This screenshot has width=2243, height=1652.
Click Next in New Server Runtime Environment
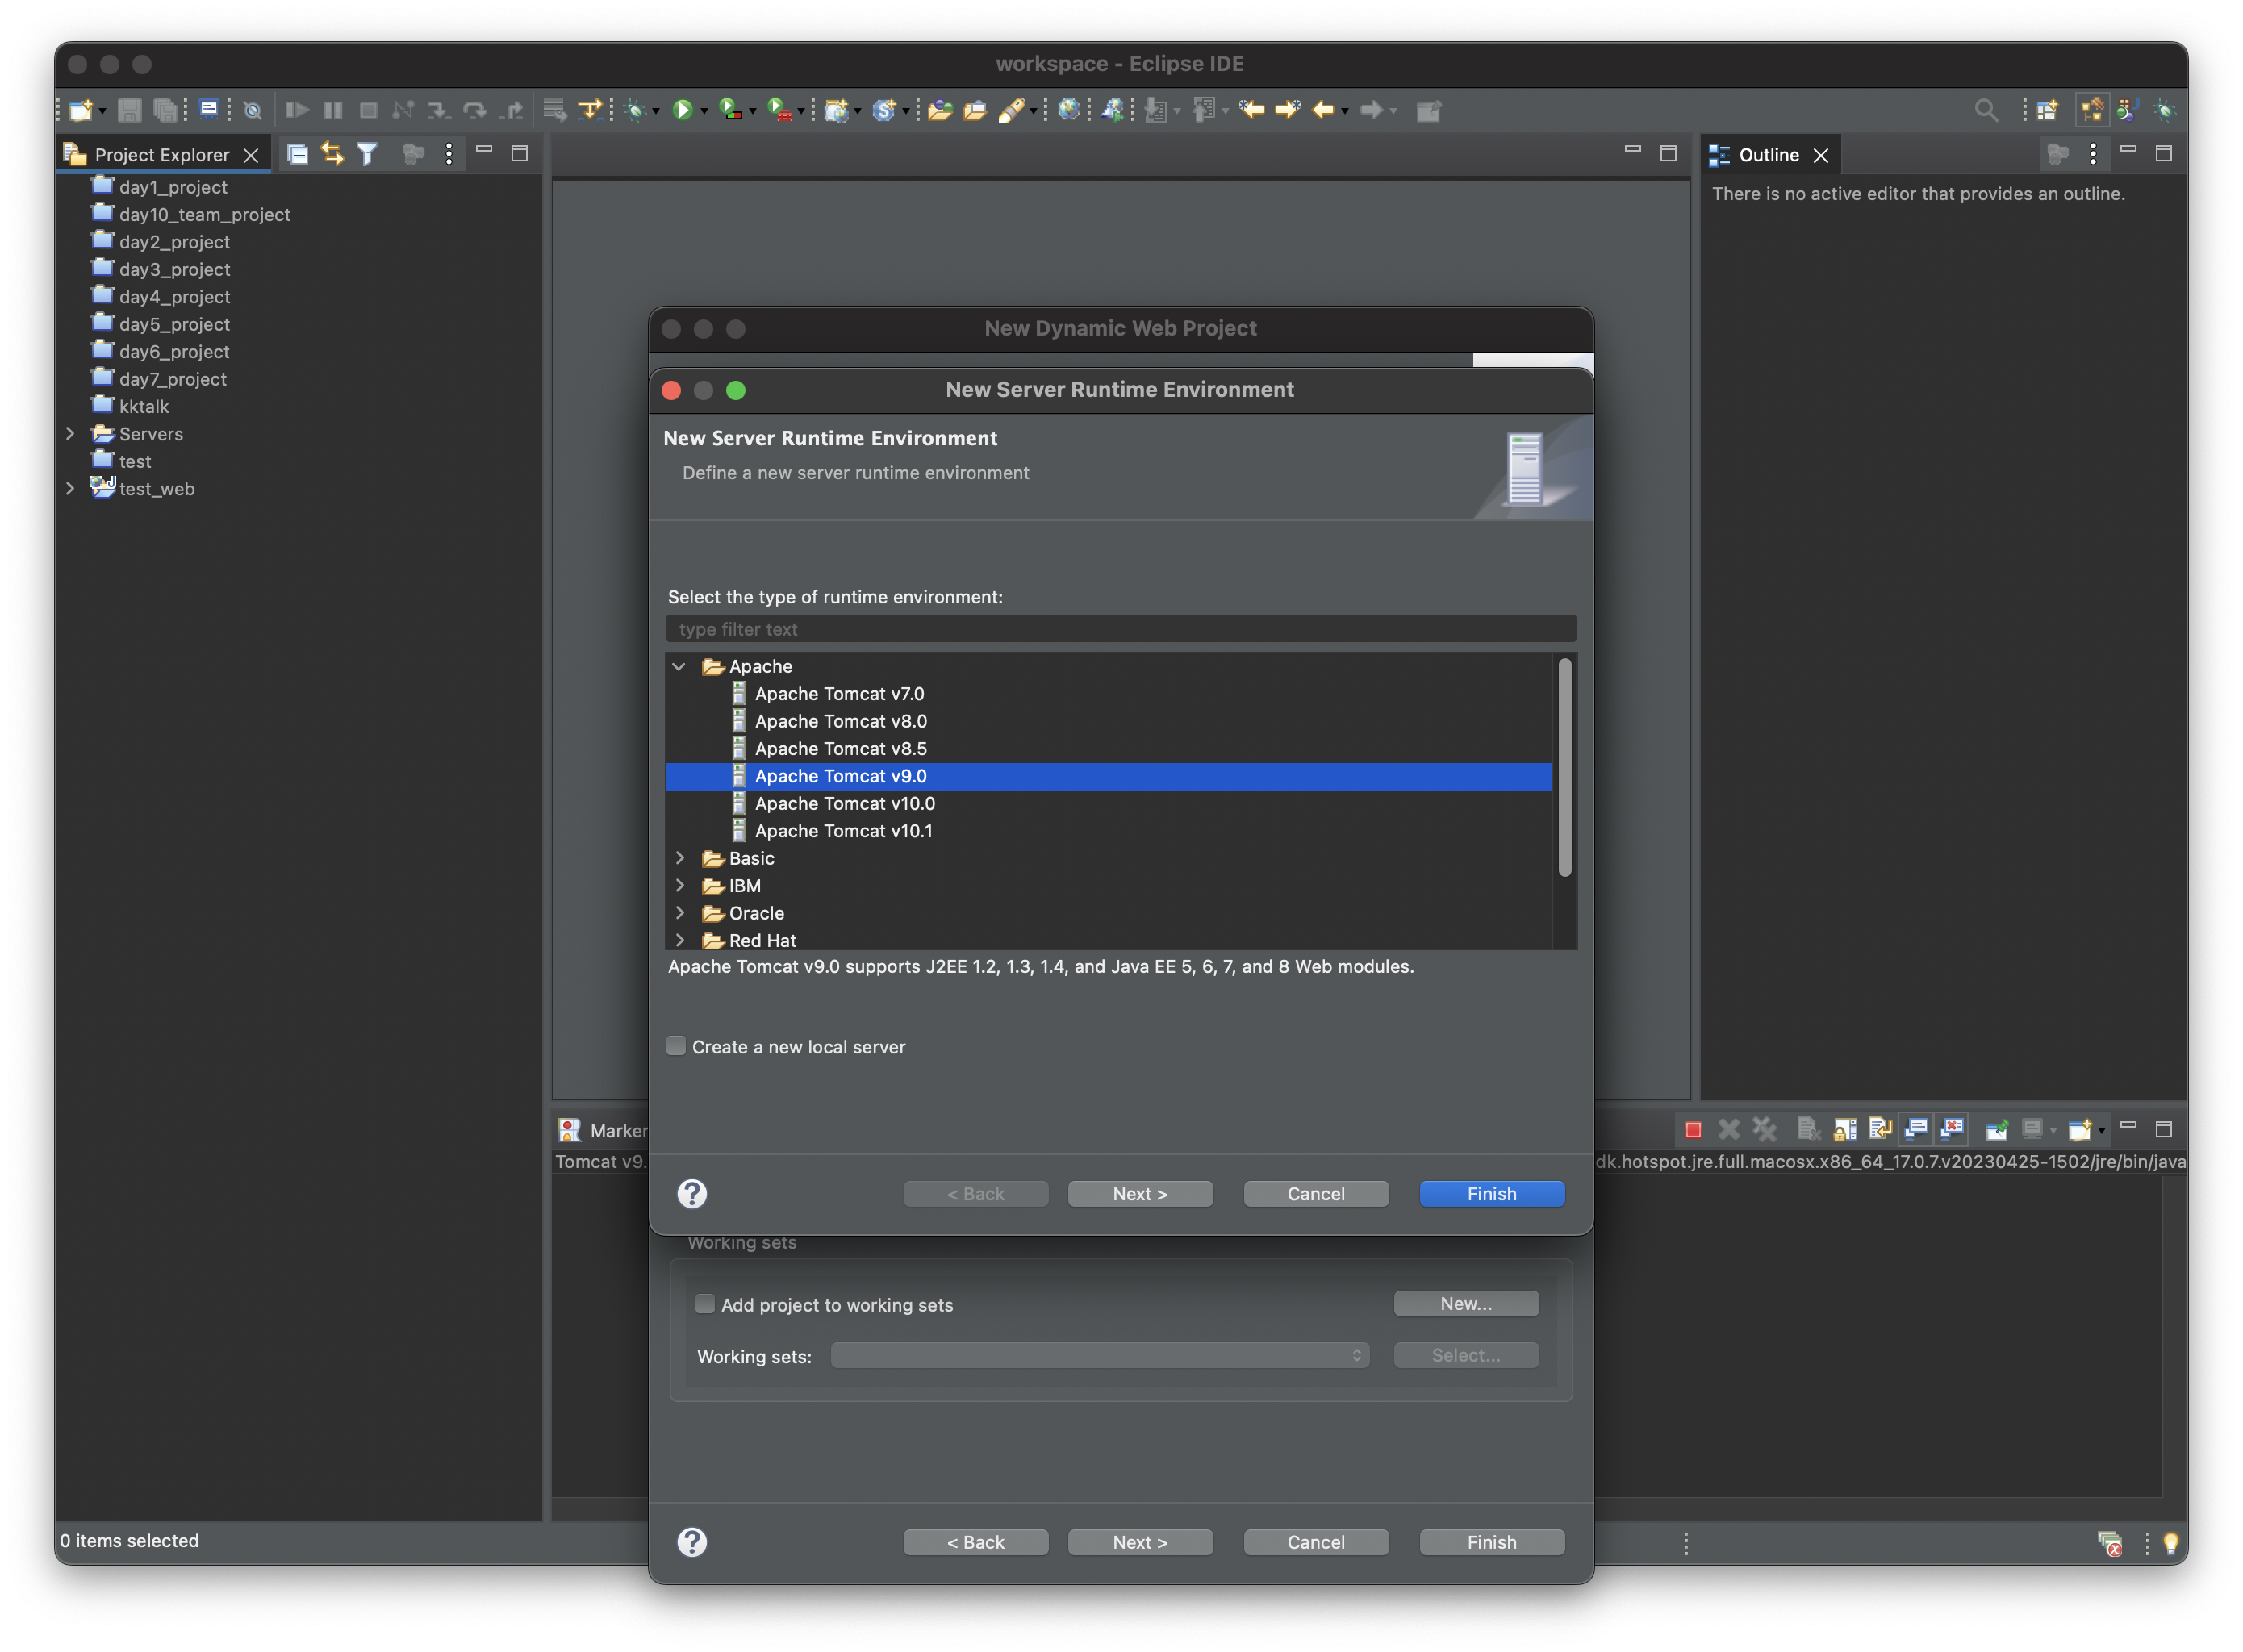pyautogui.click(x=1141, y=1192)
